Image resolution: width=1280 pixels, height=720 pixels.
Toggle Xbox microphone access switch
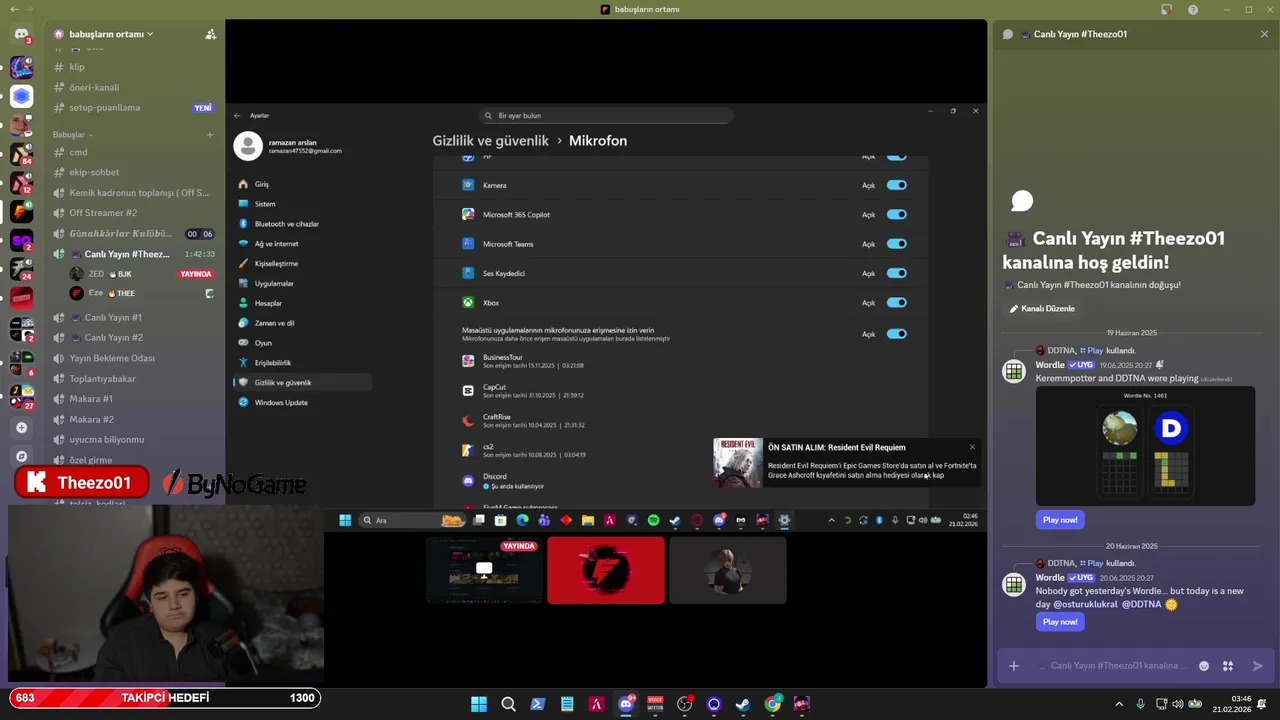click(x=896, y=302)
